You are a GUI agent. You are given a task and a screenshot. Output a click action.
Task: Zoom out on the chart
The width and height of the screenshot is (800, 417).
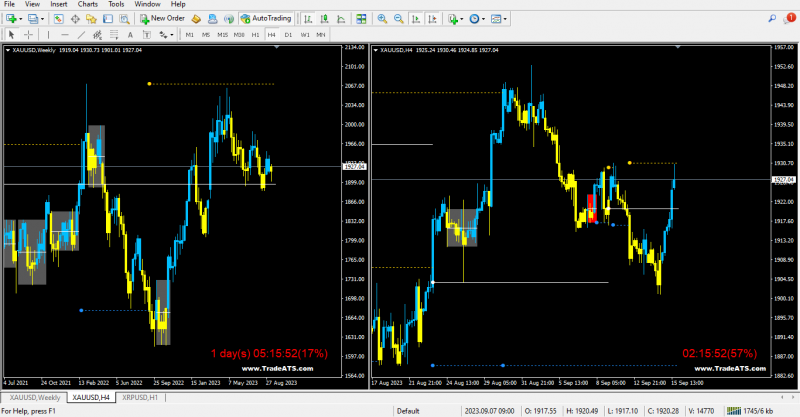(398, 19)
